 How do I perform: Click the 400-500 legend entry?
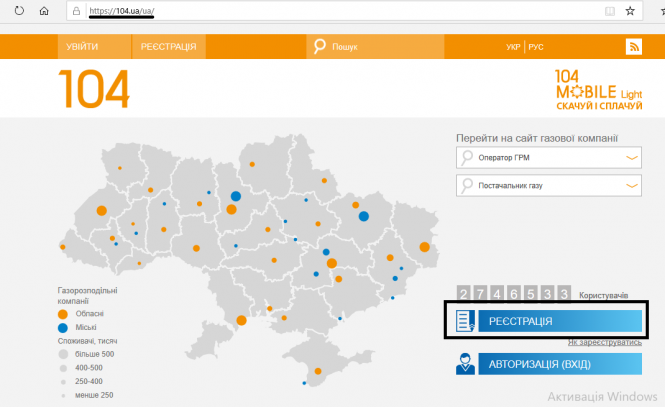89,368
